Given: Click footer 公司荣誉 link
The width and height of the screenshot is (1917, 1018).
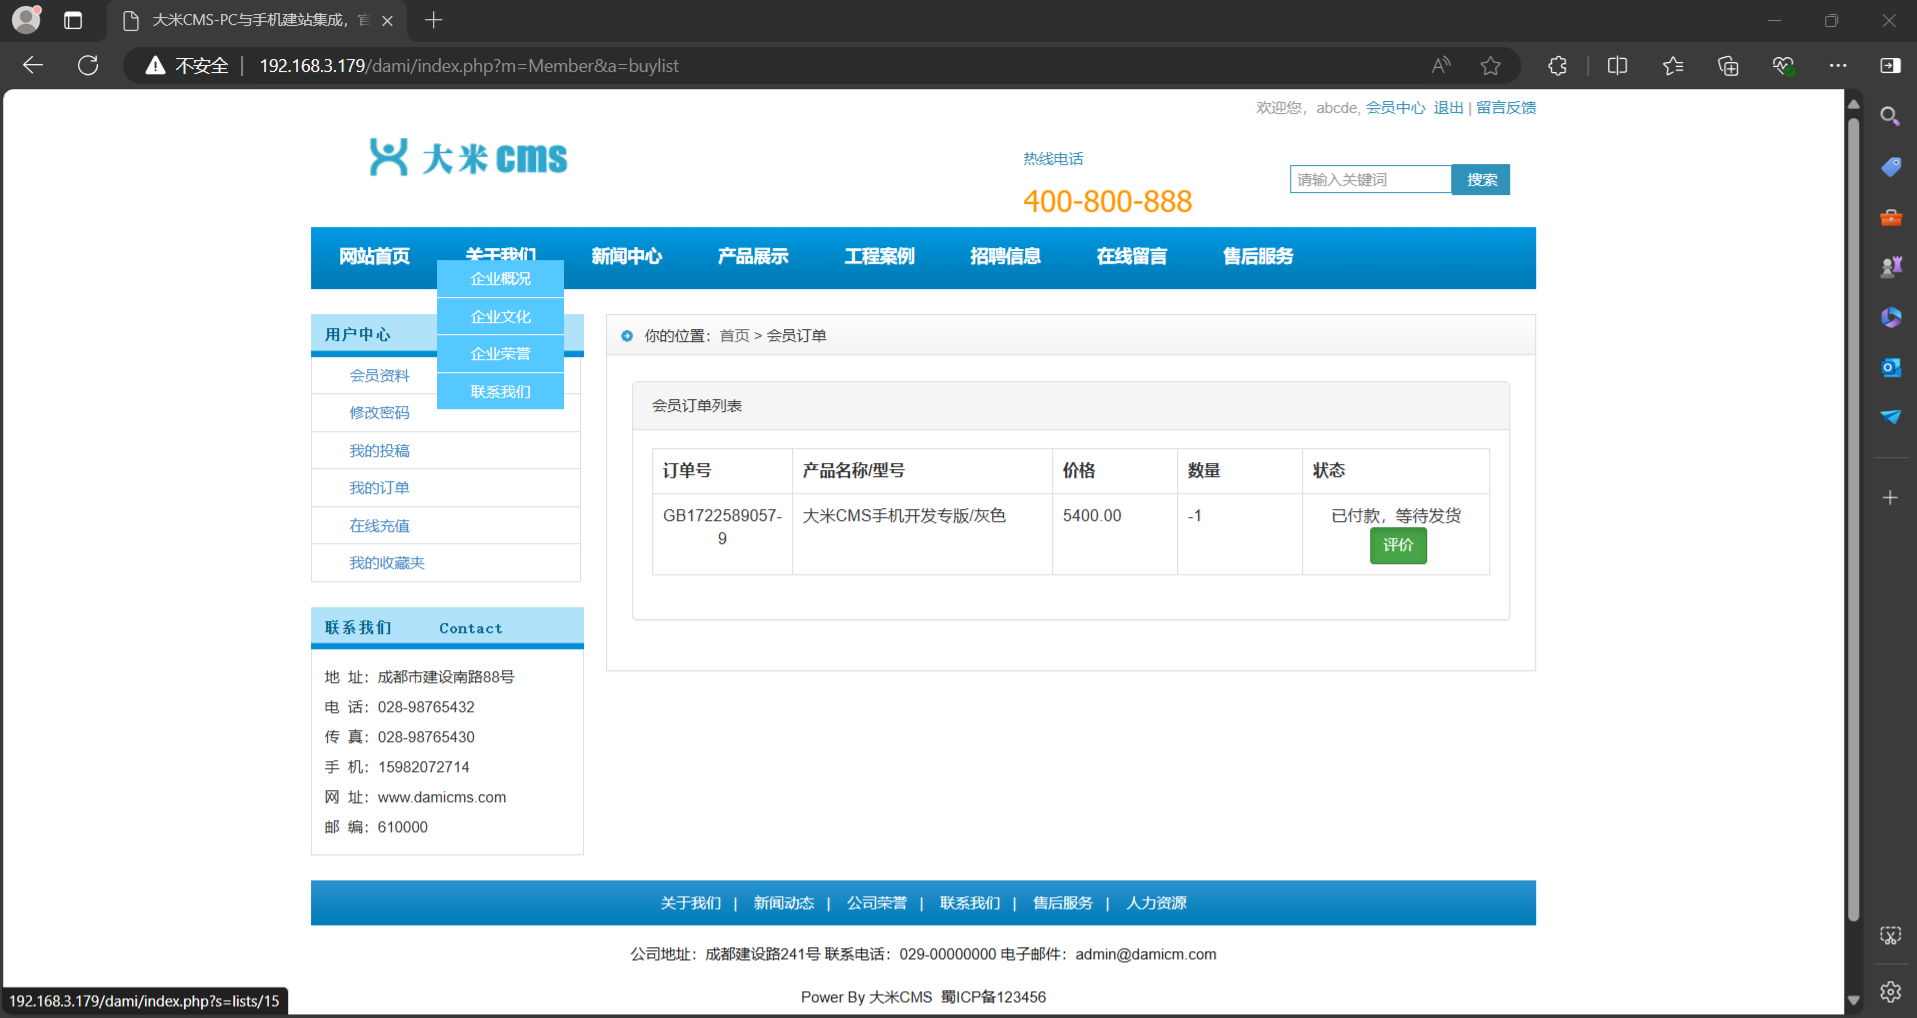Looking at the screenshot, I should click(877, 903).
